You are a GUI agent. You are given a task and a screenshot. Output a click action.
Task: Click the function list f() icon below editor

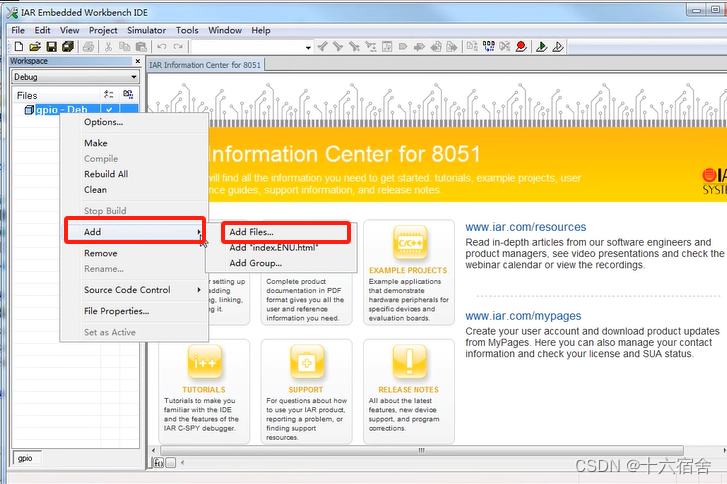[159, 462]
